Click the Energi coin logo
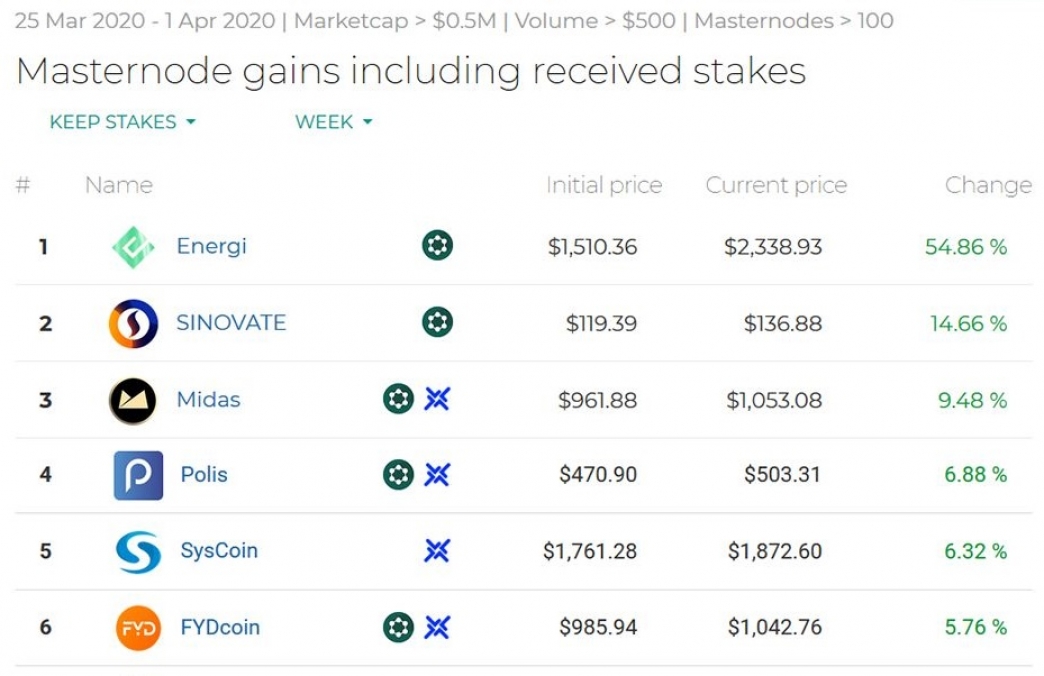Viewport: 1044px width, 676px height. tap(133, 247)
